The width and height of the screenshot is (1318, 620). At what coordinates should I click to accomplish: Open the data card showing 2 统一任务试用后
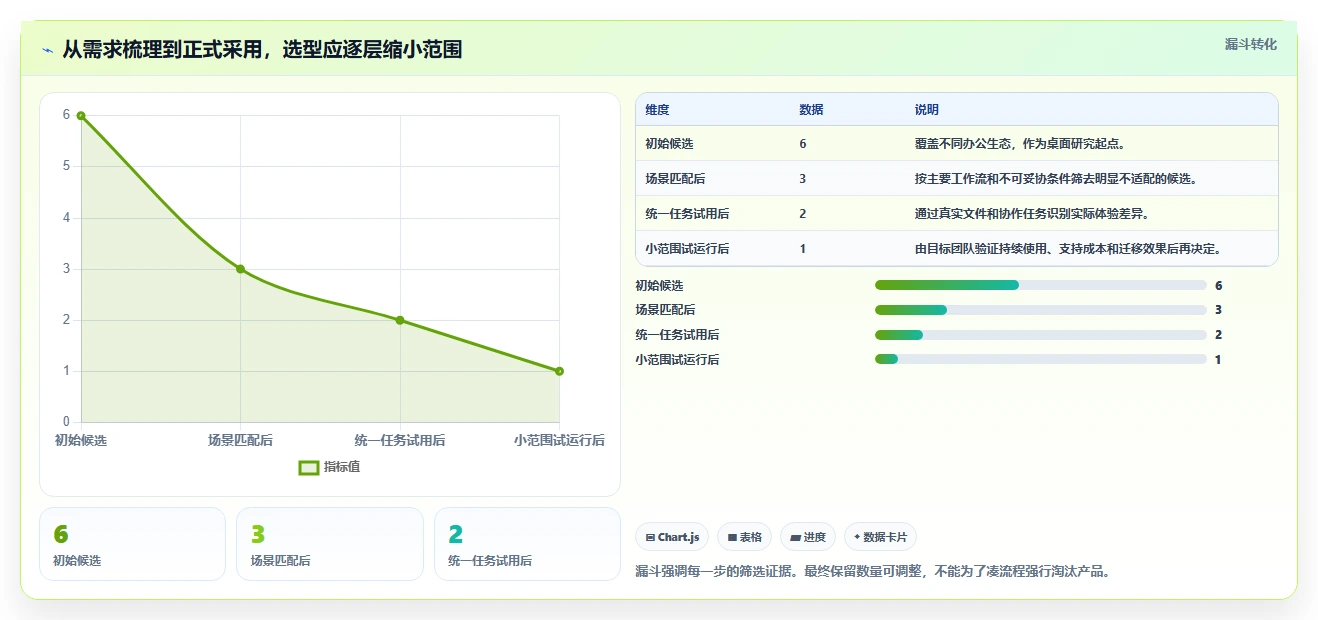pos(527,544)
